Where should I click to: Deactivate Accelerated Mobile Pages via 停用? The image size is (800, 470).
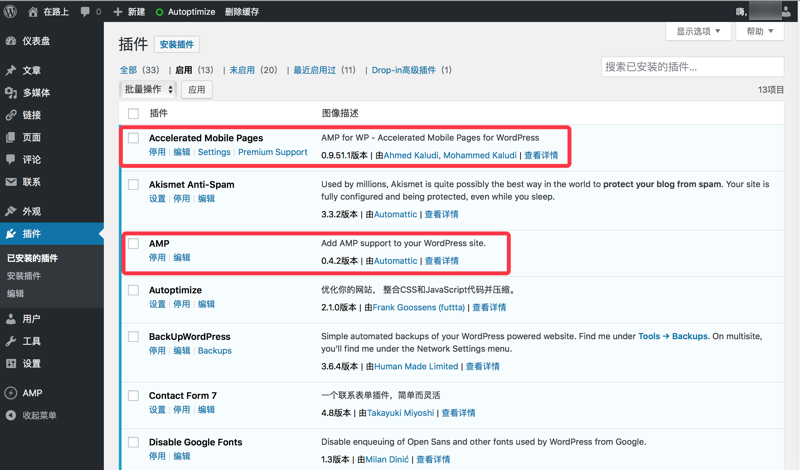click(157, 152)
